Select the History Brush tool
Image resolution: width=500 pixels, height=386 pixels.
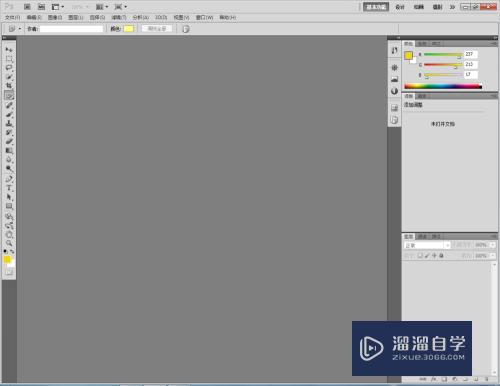coord(9,133)
